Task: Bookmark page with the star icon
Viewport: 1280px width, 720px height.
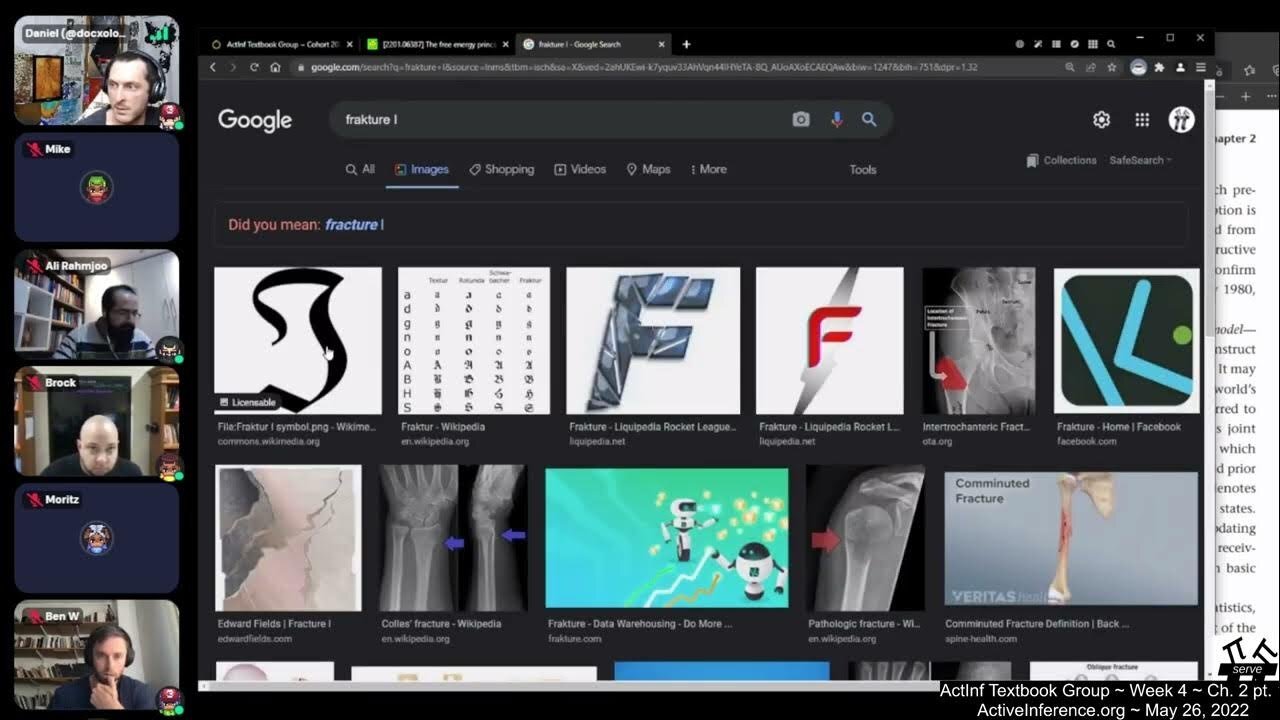Action: pos(1111,67)
